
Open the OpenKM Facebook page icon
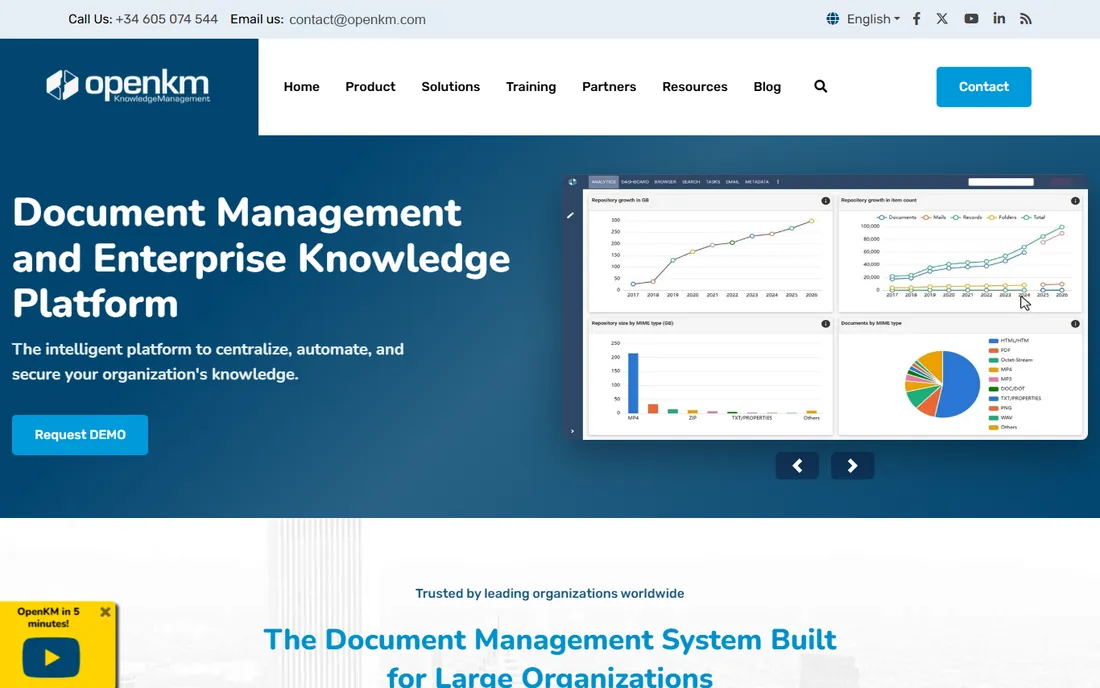pos(916,19)
